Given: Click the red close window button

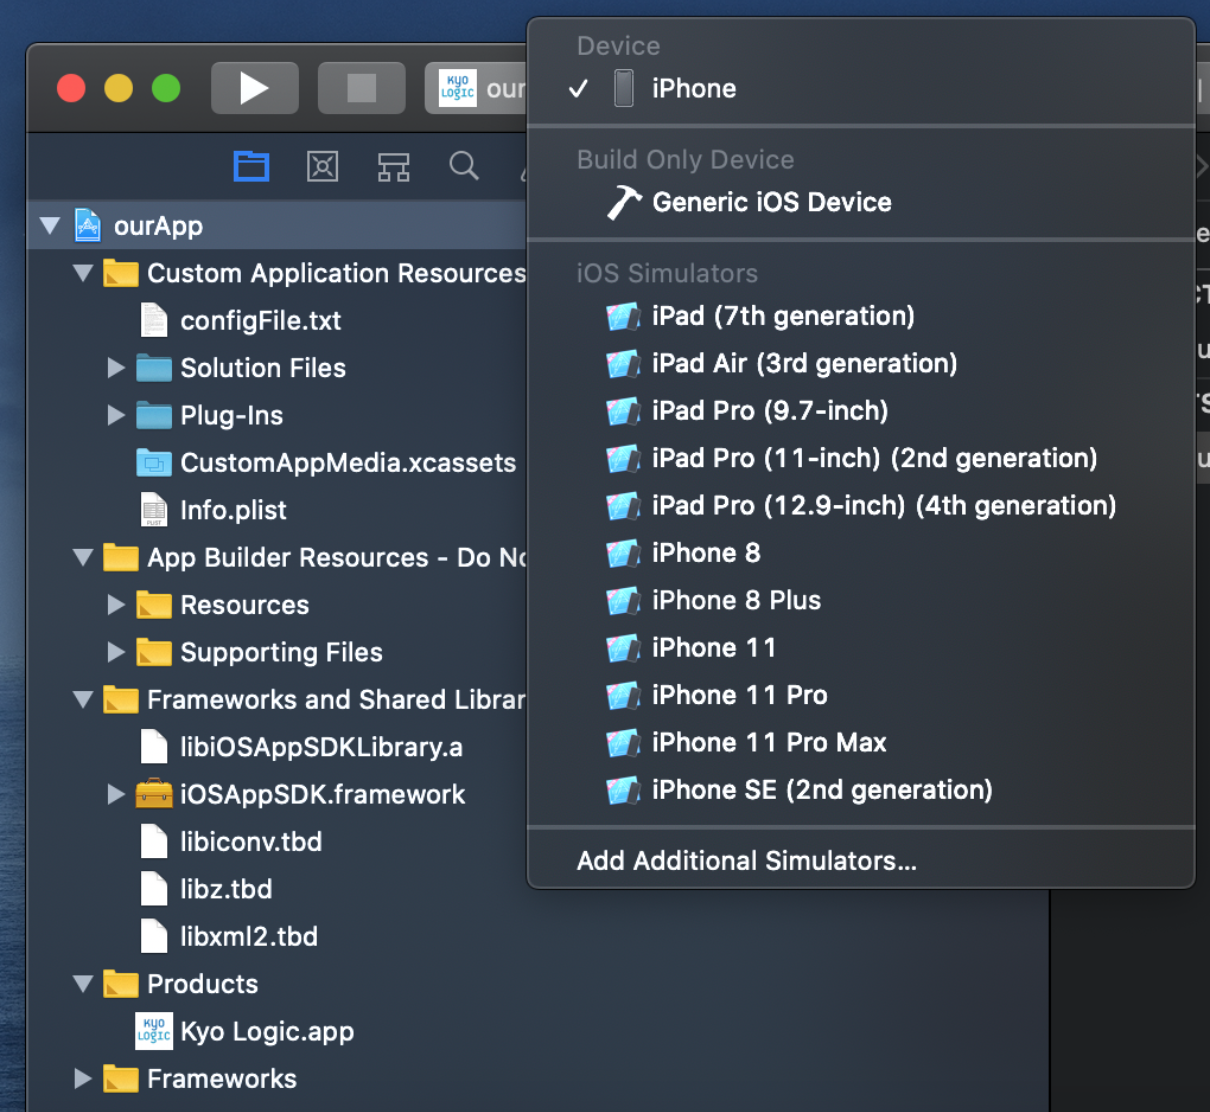Looking at the screenshot, I should tap(71, 88).
